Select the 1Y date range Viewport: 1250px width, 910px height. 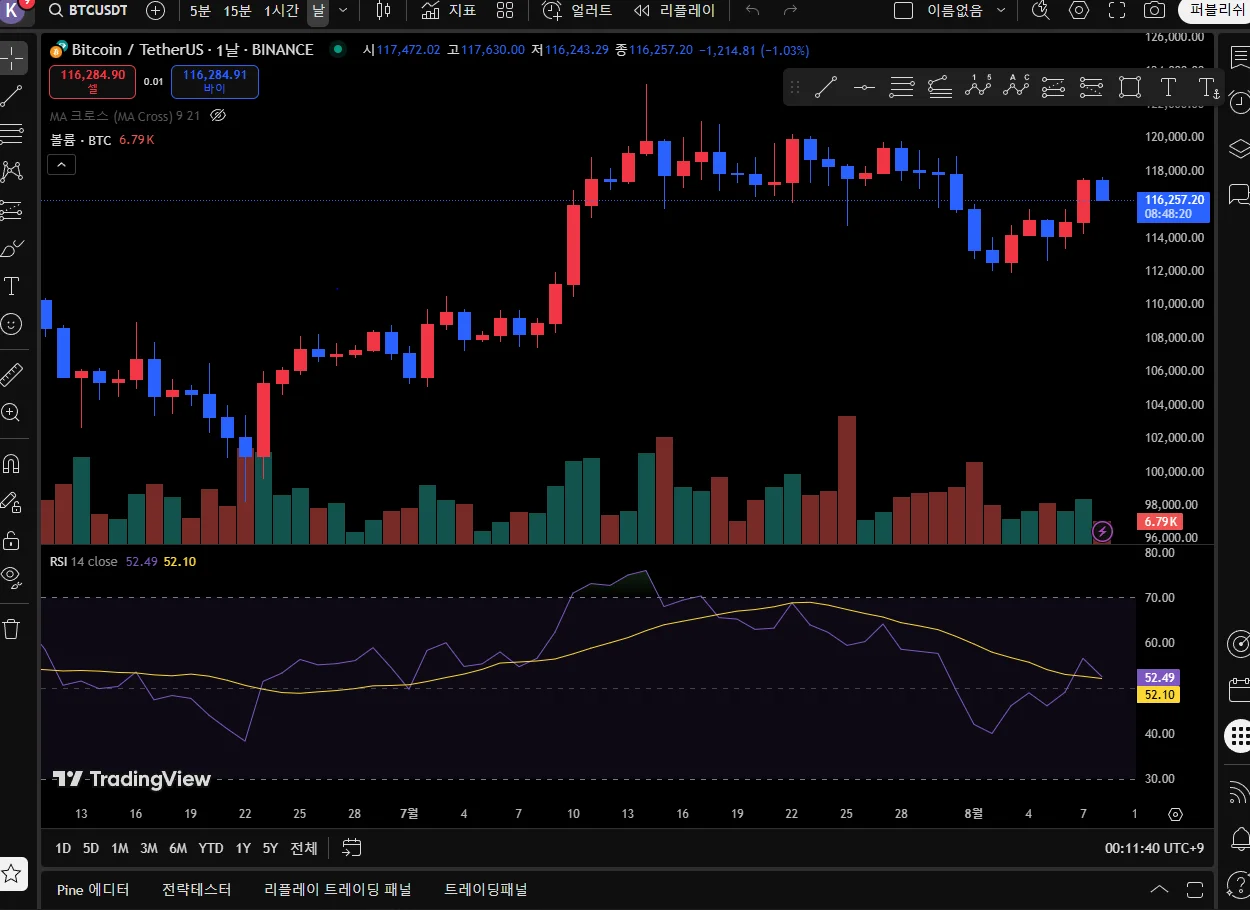pos(243,848)
